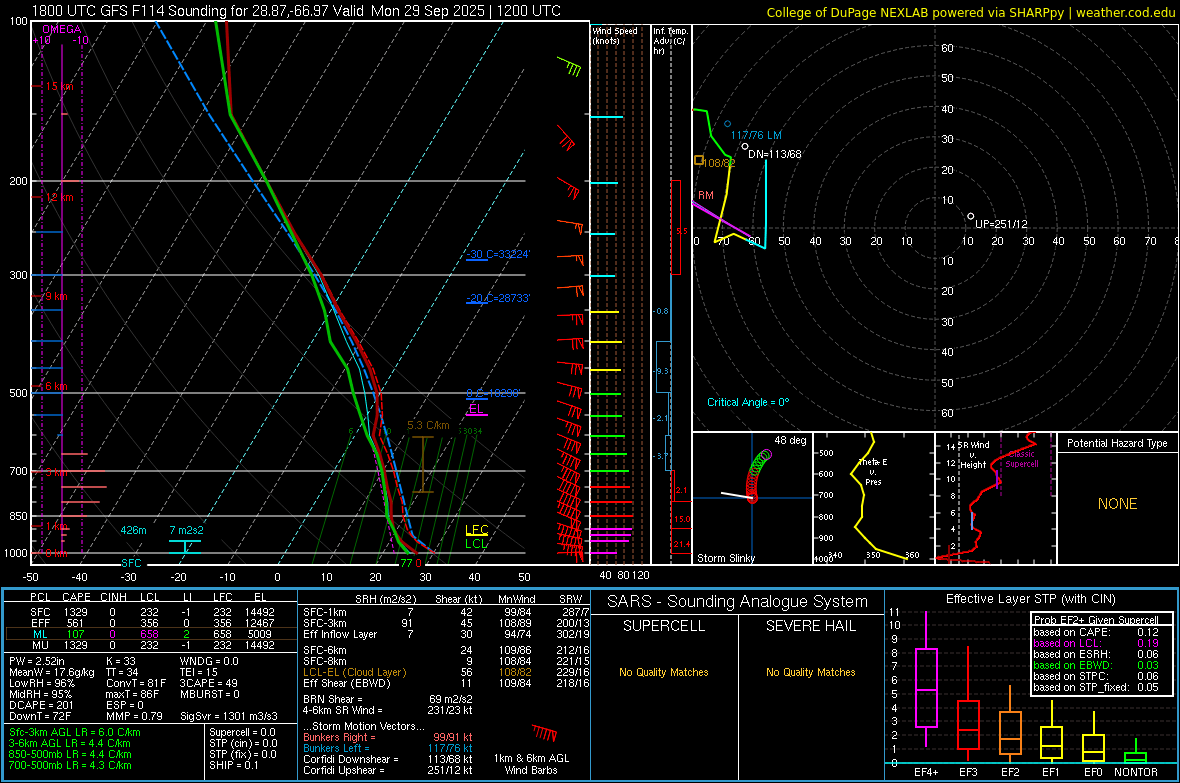
Task: Click the UP=251/12 Corfidi upshear marker
Action: click(1001, 224)
